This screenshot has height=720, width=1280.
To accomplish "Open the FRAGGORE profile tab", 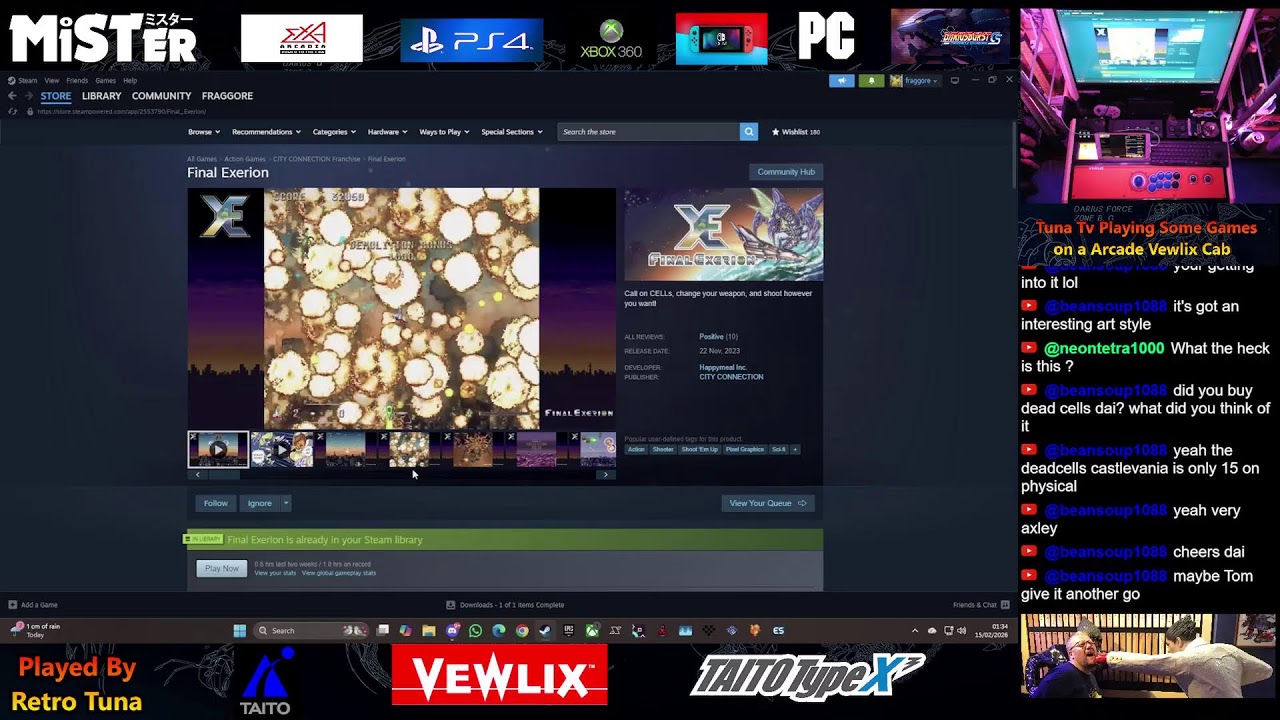I will pyautogui.click(x=227, y=96).
